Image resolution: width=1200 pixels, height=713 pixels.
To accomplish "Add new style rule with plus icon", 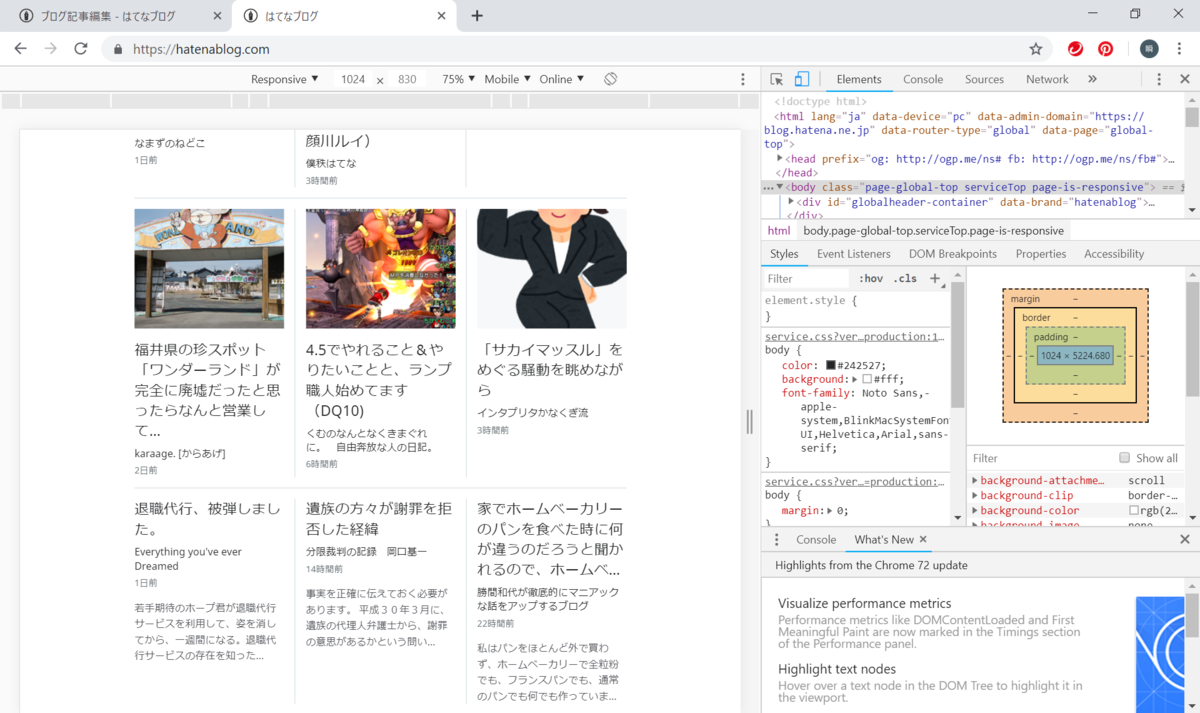I will coord(935,278).
